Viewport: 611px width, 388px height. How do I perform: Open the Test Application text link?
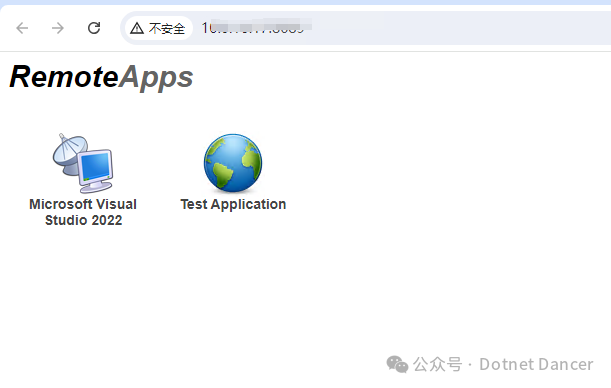(233, 204)
